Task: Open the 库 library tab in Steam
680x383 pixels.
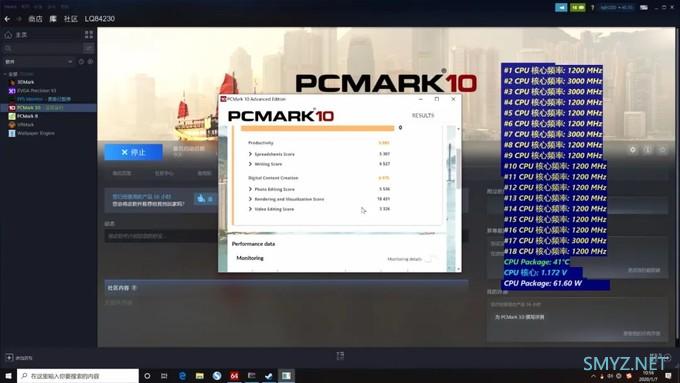Action: pyautogui.click(x=53, y=19)
